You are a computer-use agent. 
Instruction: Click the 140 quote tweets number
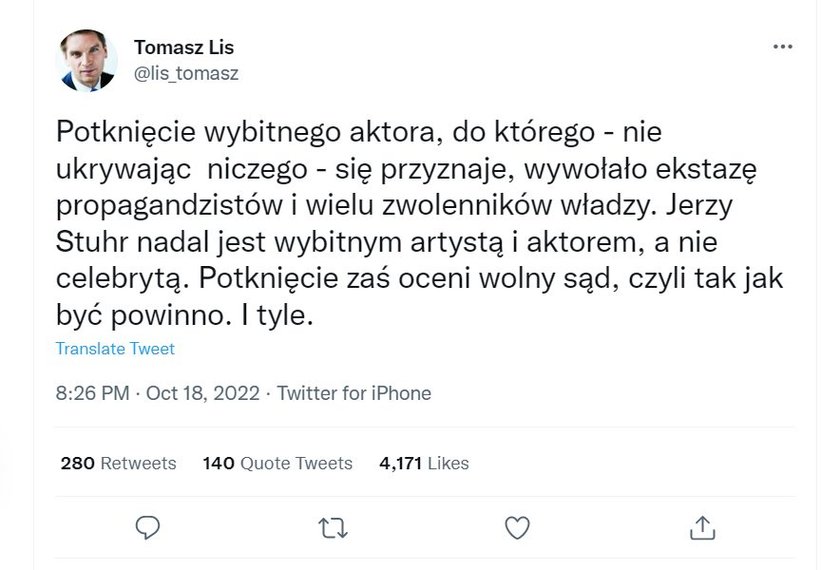(x=219, y=463)
